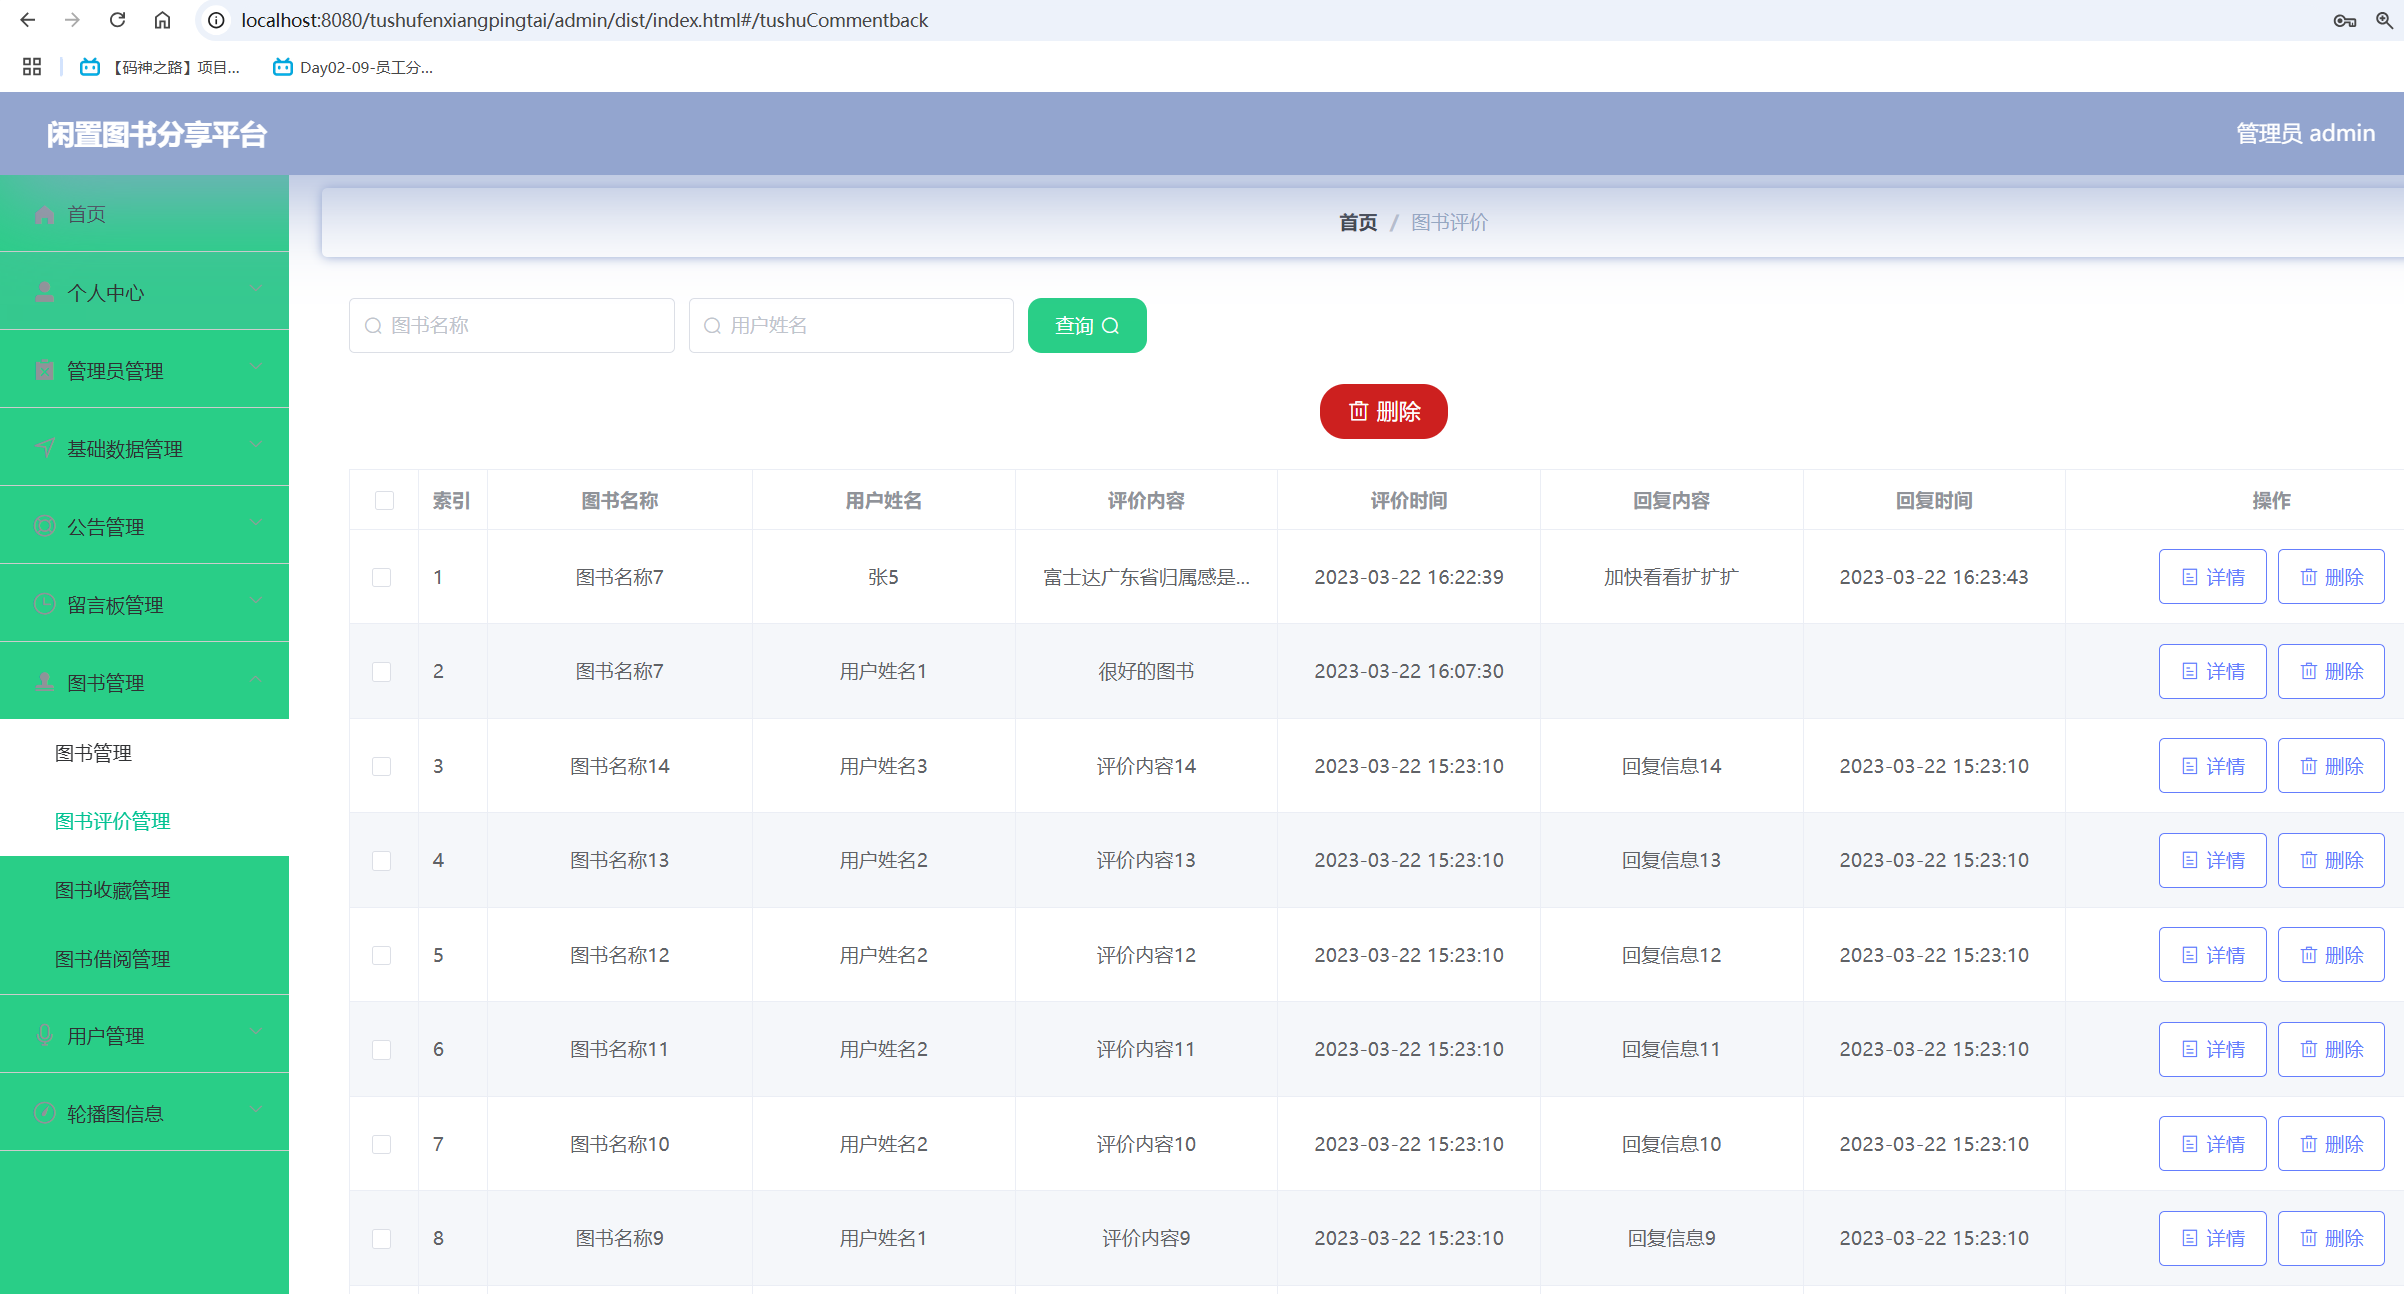
Task: Click the browser home icon
Action: pos(162,20)
